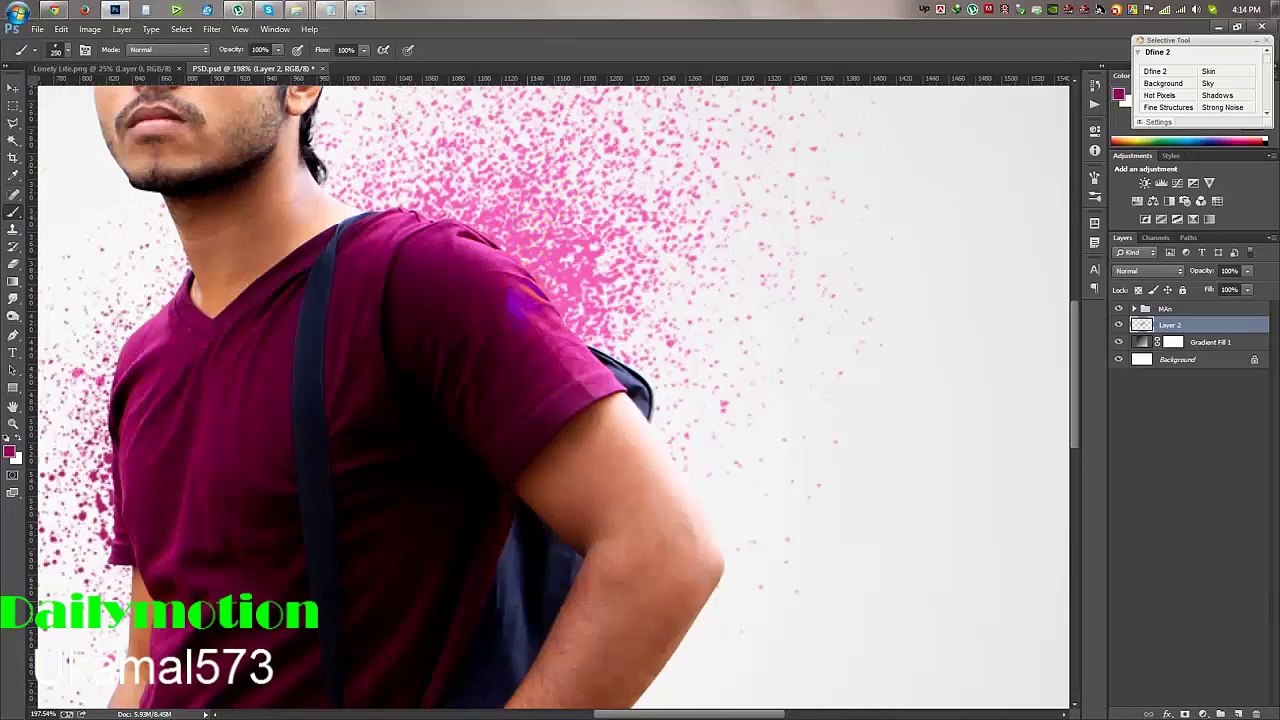Select the Eraser tool
Screen dimensions: 1280x720
click(x=13, y=264)
